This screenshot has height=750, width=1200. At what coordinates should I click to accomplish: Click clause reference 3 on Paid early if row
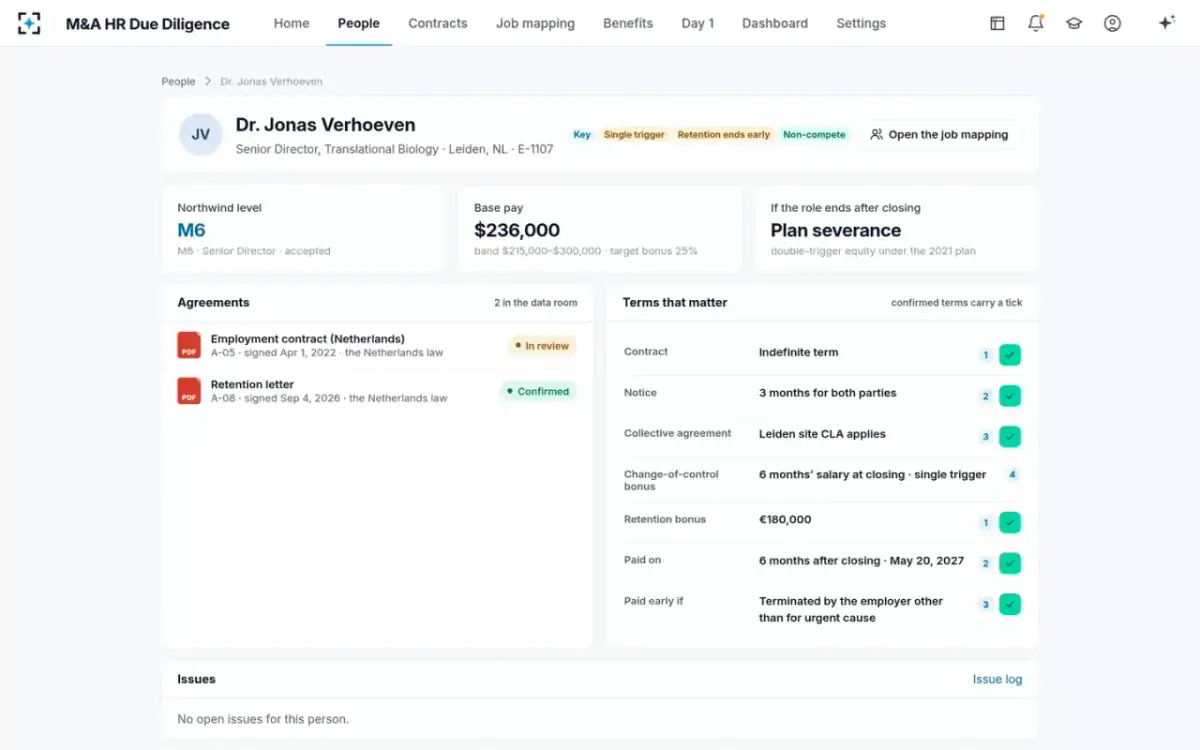[x=985, y=604]
